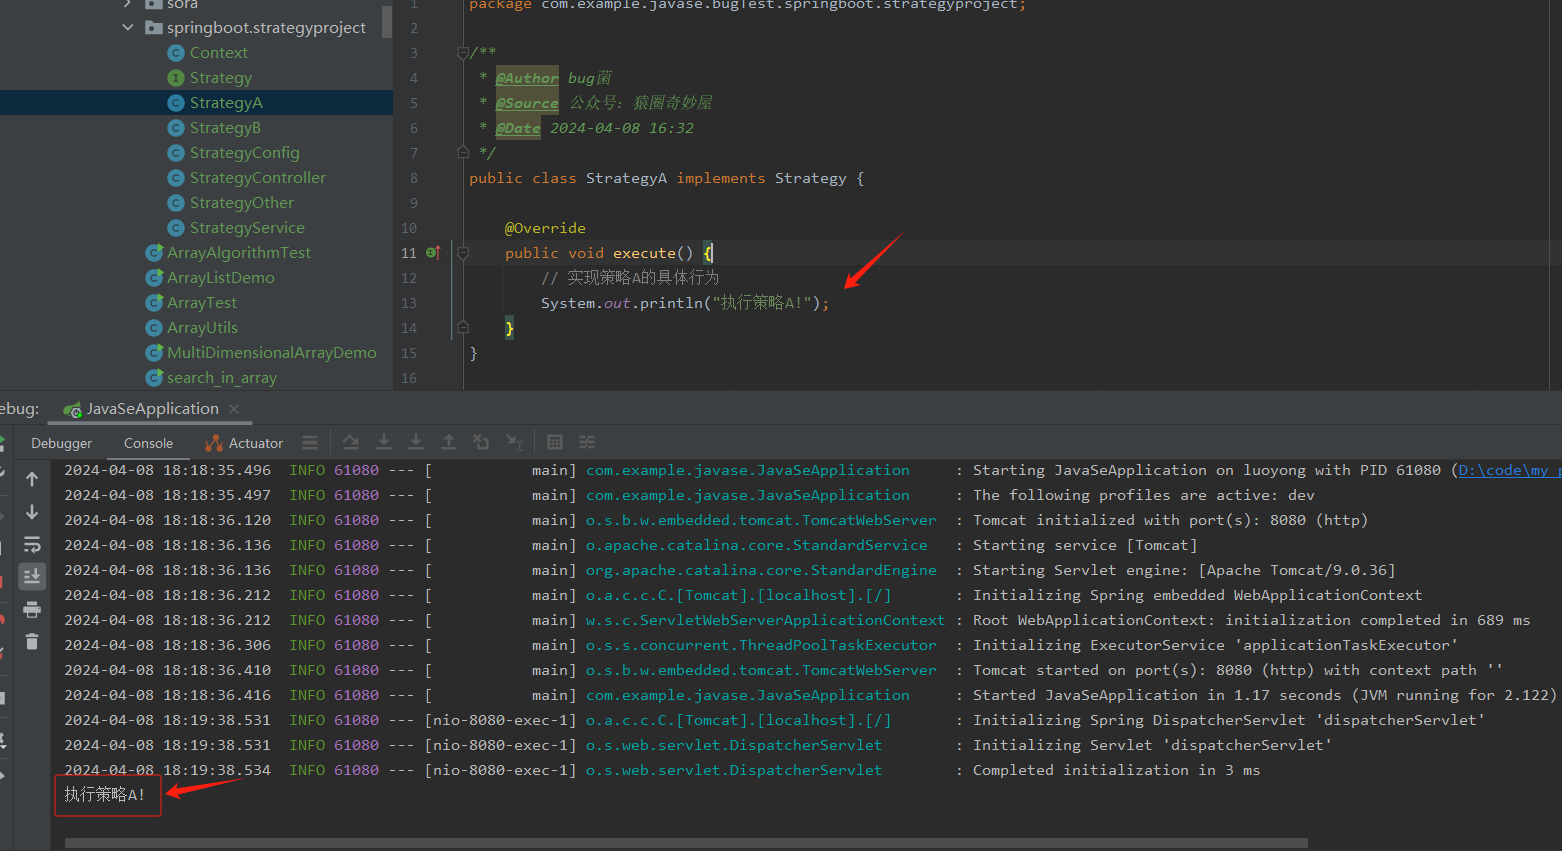Screen dimensions: 1562x851
Task: Open the search_in_array file
Action: point(221,378)
